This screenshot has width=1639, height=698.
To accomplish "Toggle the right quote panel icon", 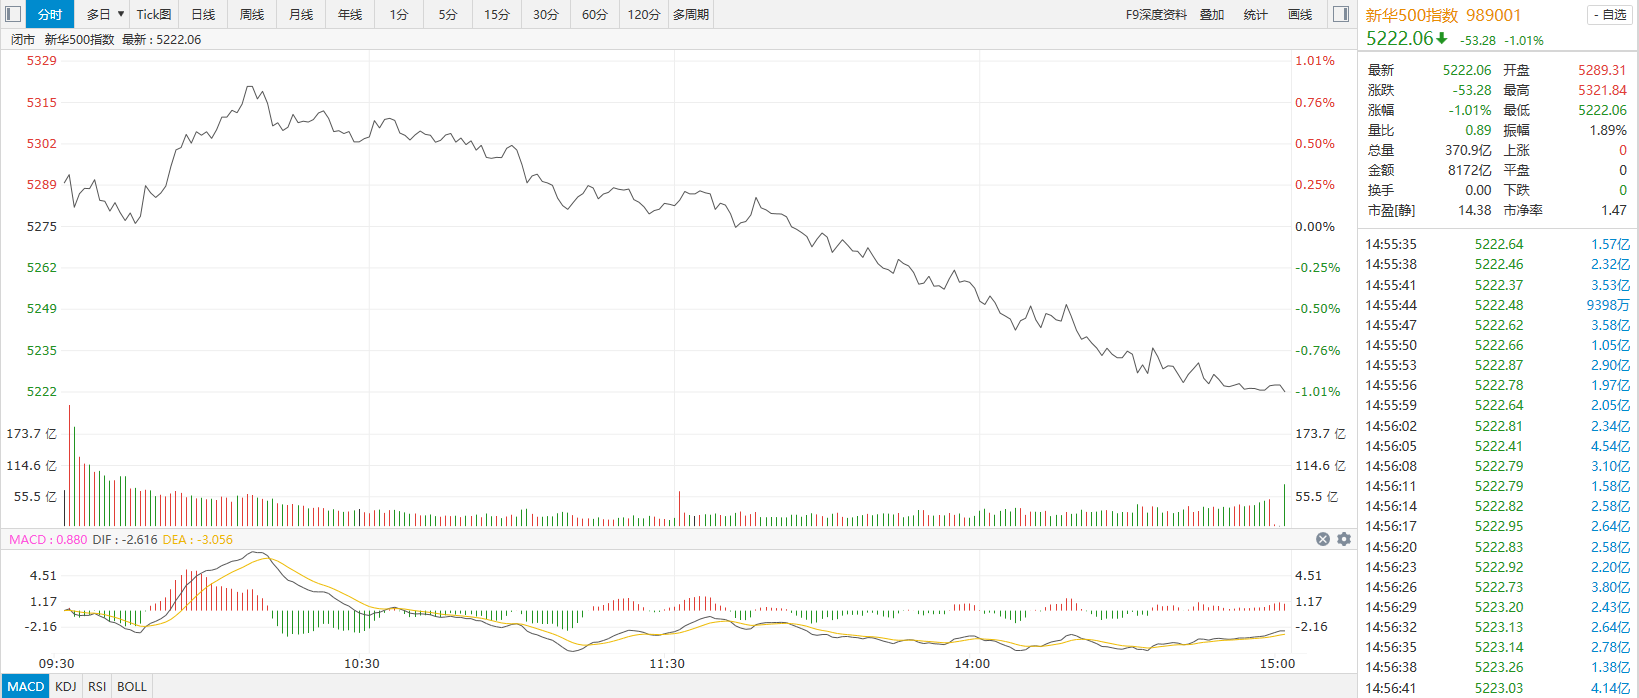I will [x=1341, y=14].
